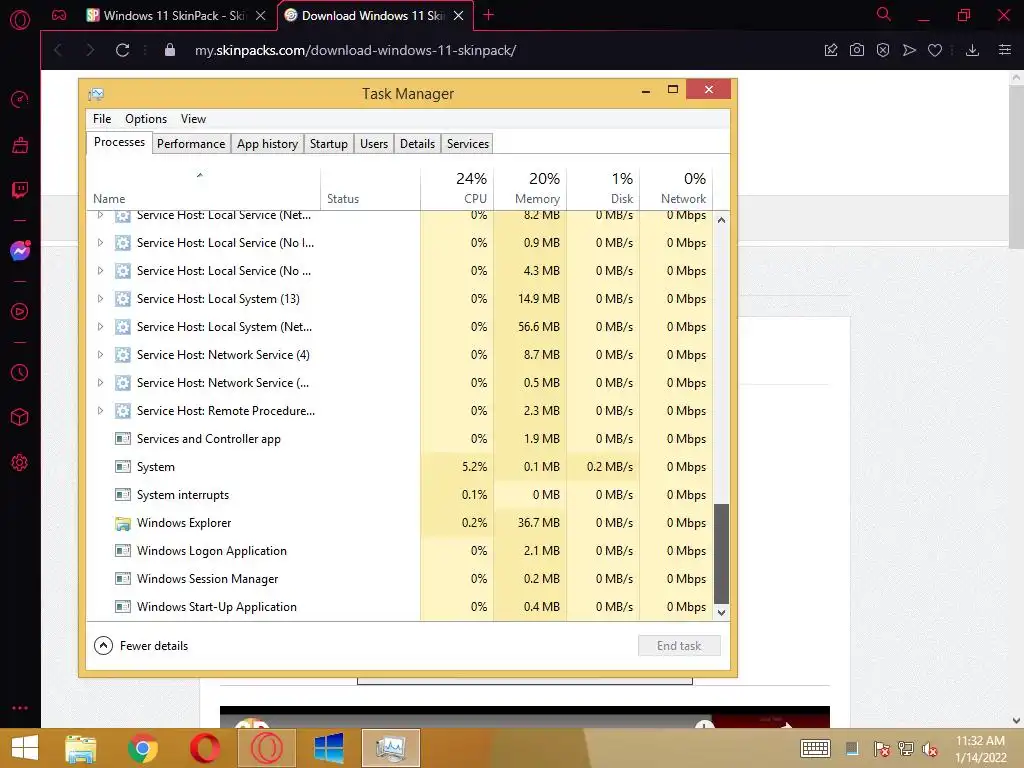Launch Google Chrome from the taskbar
This screenshot has width=1024, height=768.
(x=143, y=748)
